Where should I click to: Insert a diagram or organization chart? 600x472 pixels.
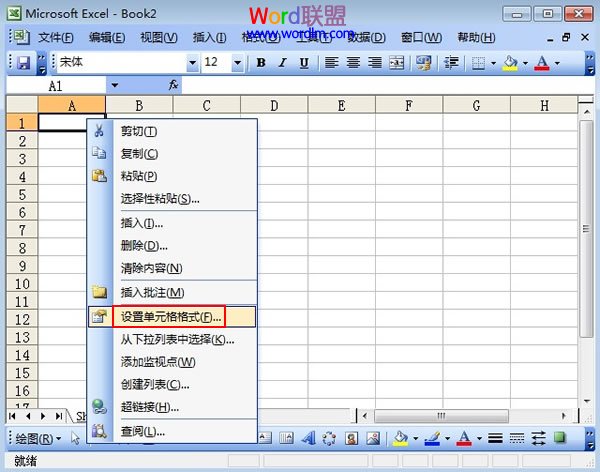[329, 438]
